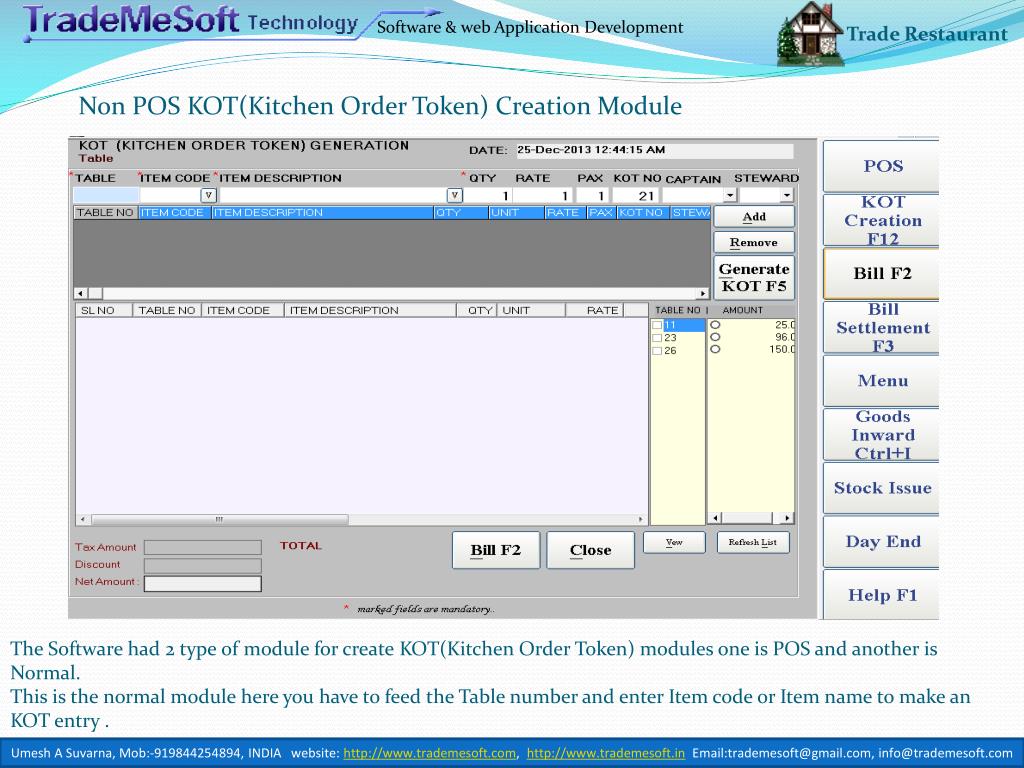Open Goods Inward Ctrl+I
Image resolution: width=1024 pixels, height=768 pixels.
[882, 434]
